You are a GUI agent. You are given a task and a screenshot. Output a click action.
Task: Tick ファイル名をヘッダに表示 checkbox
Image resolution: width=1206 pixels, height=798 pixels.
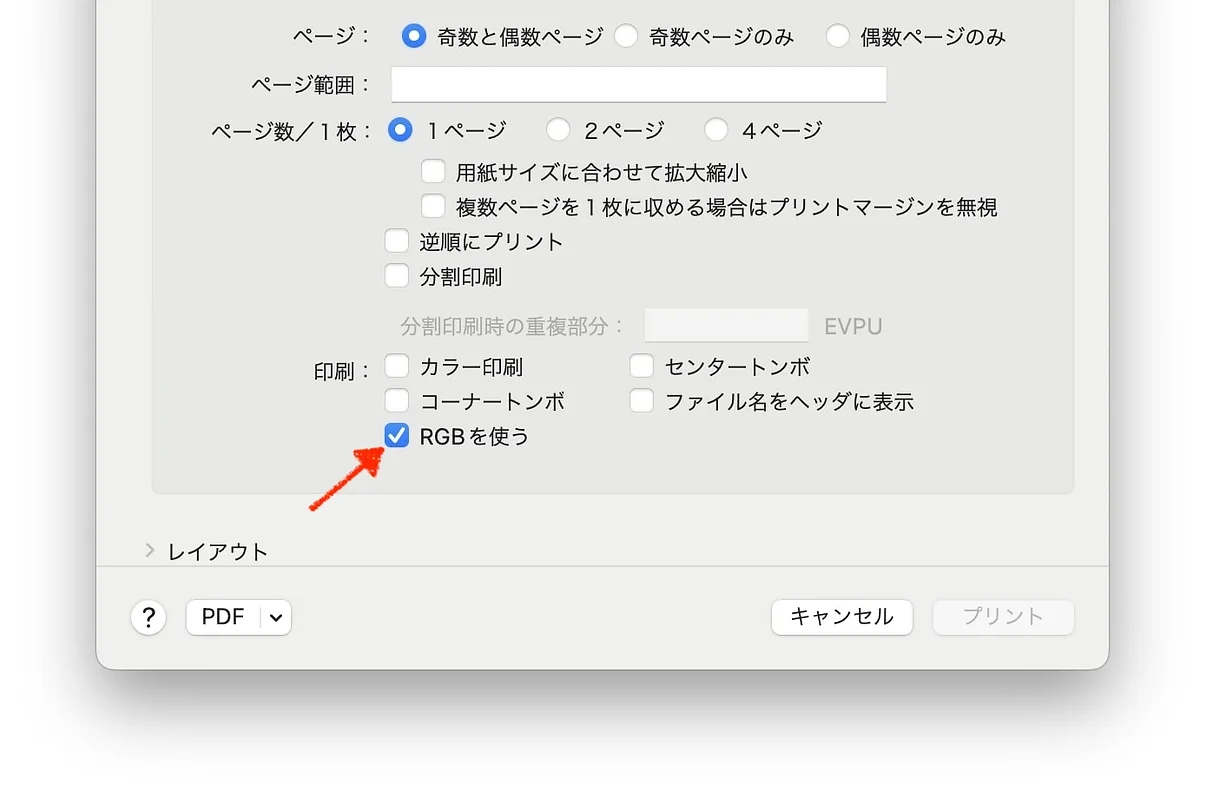(641, 402)
